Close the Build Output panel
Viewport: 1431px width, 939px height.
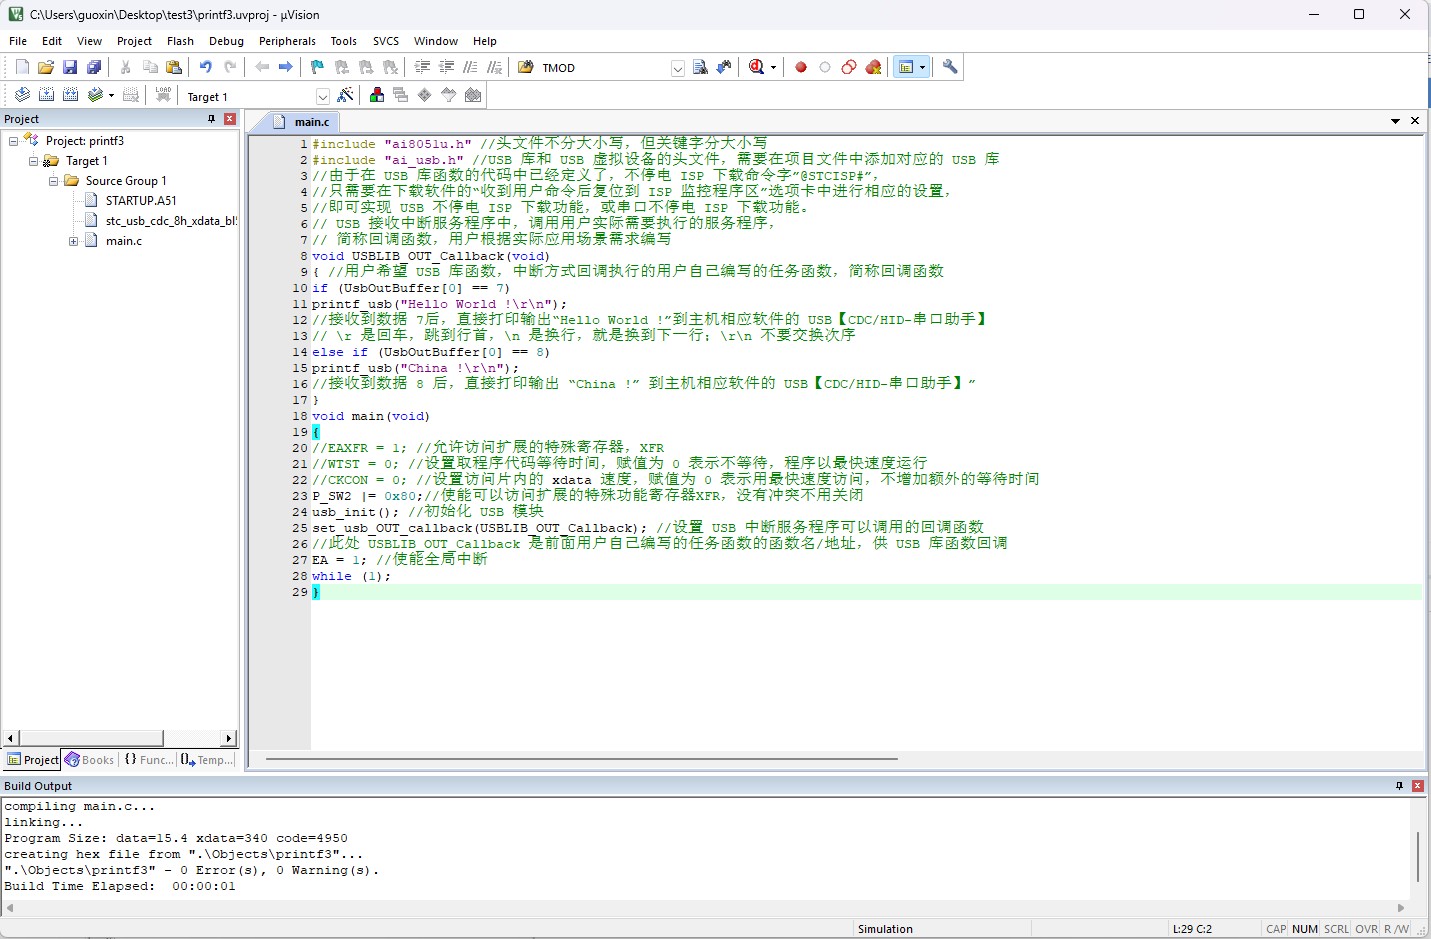click(x=1417, y=786)
